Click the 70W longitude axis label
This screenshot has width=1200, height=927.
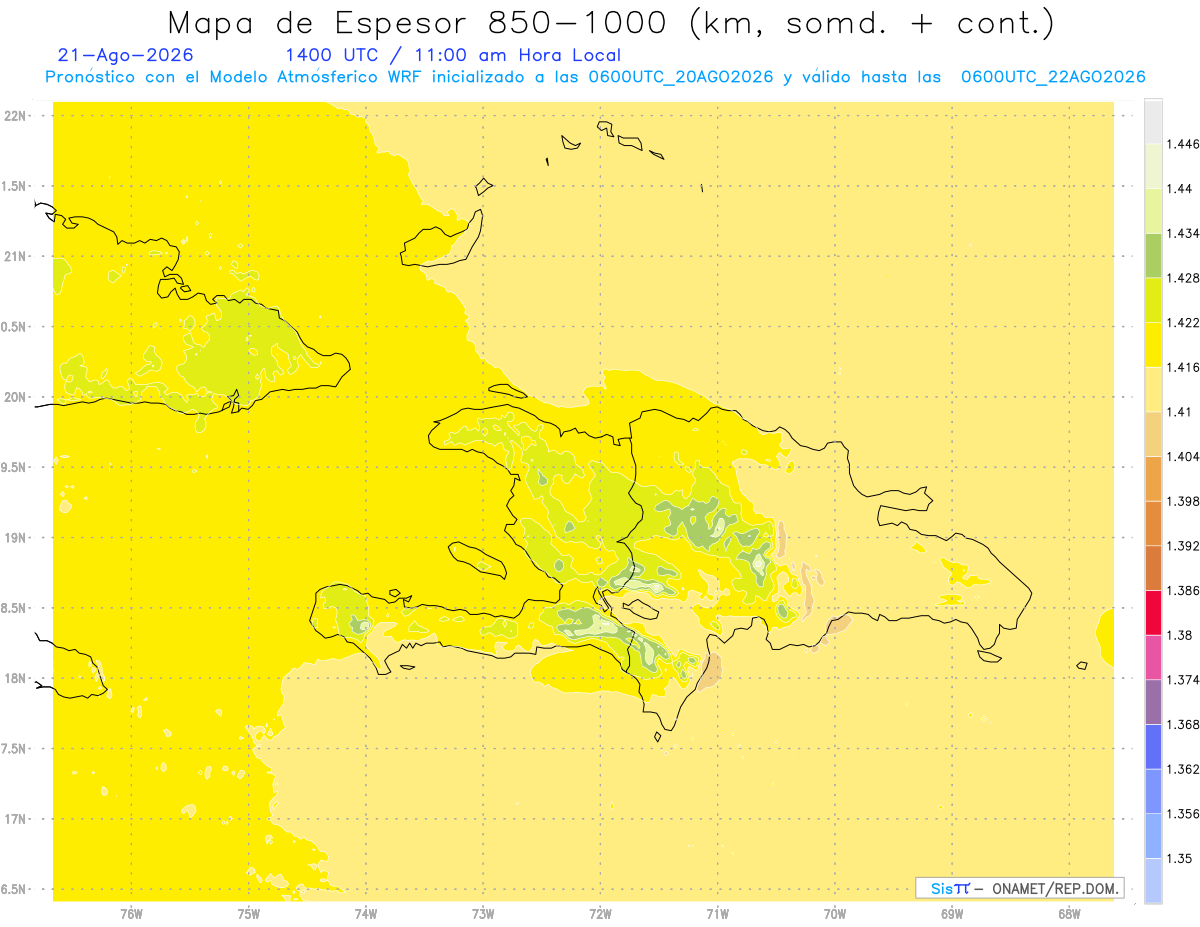(835, 914)
